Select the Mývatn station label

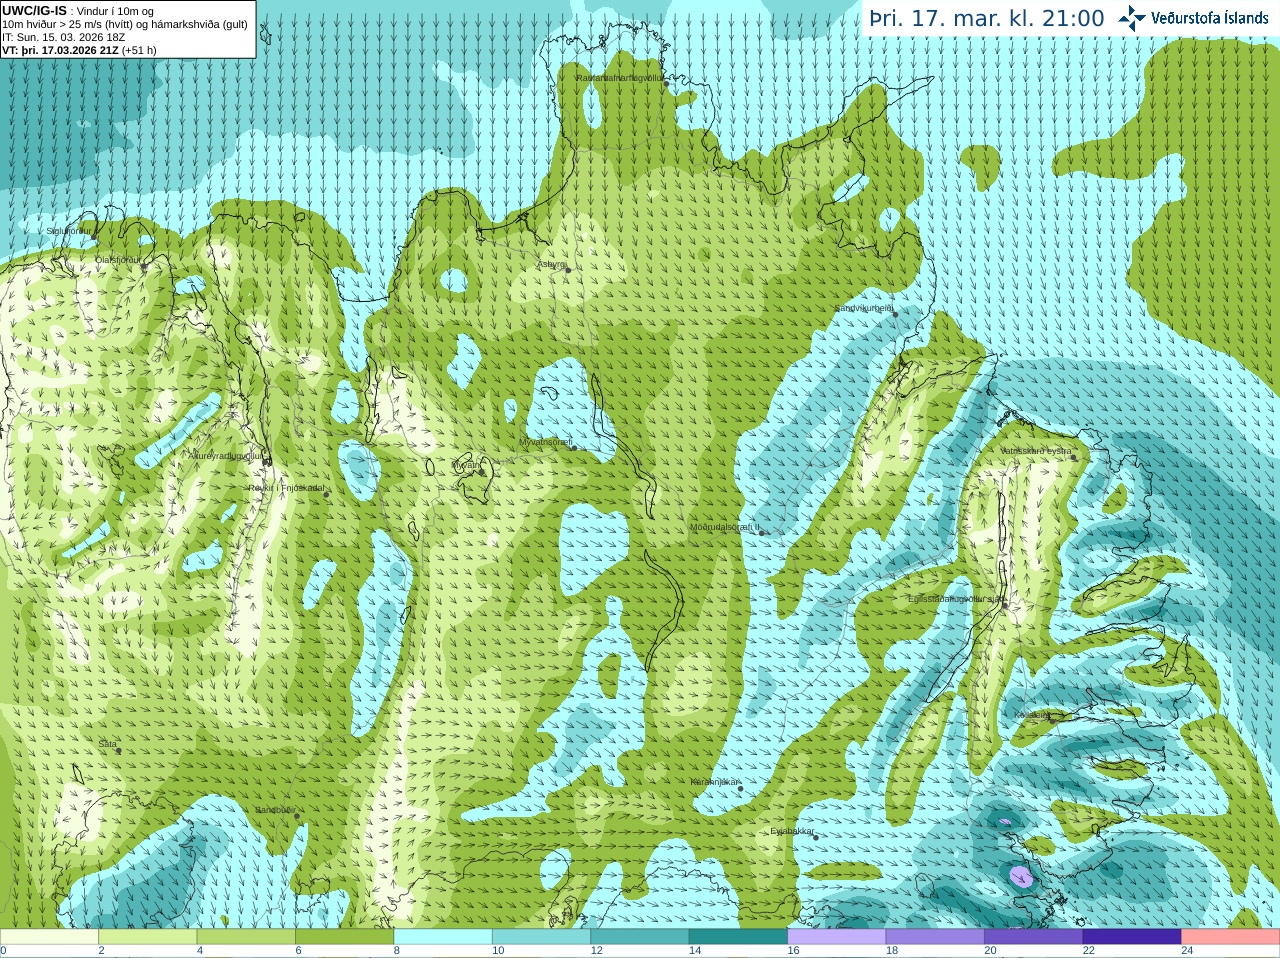[x=466, y=465]
